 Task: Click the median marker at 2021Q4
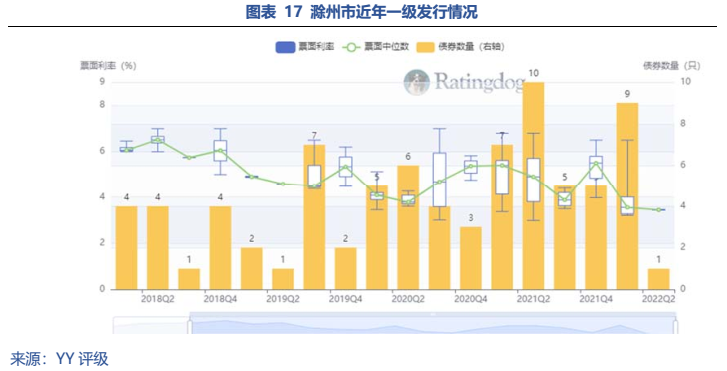[596, 163]
